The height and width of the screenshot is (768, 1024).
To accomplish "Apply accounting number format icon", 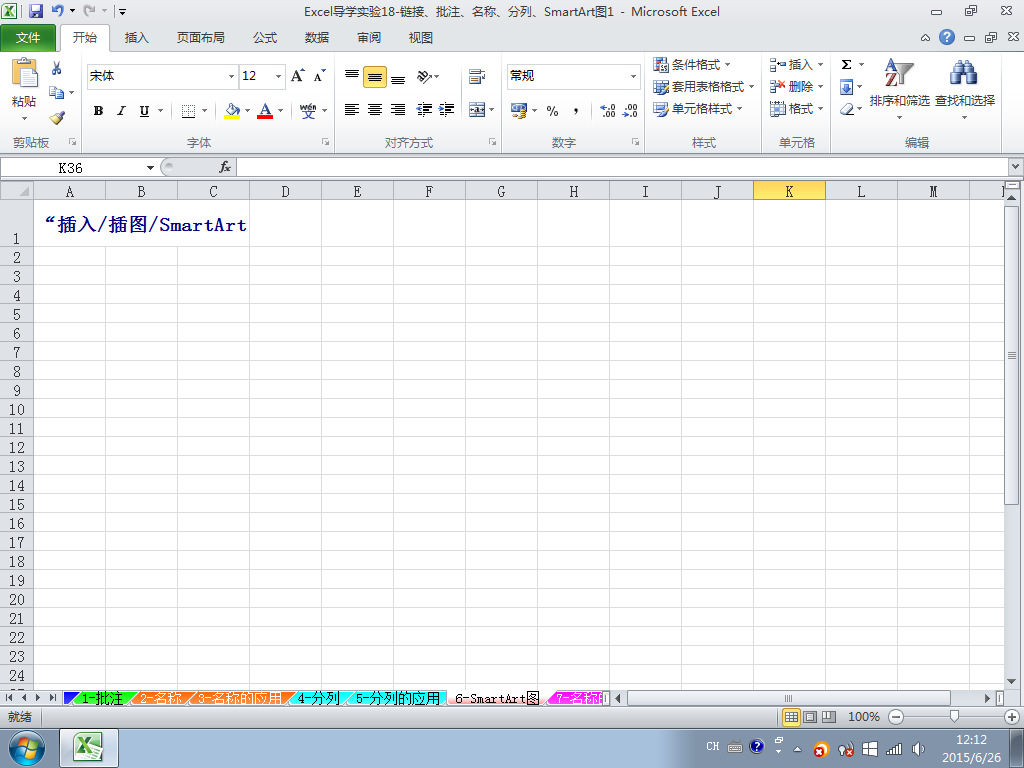I will click(x=519, y=111).
